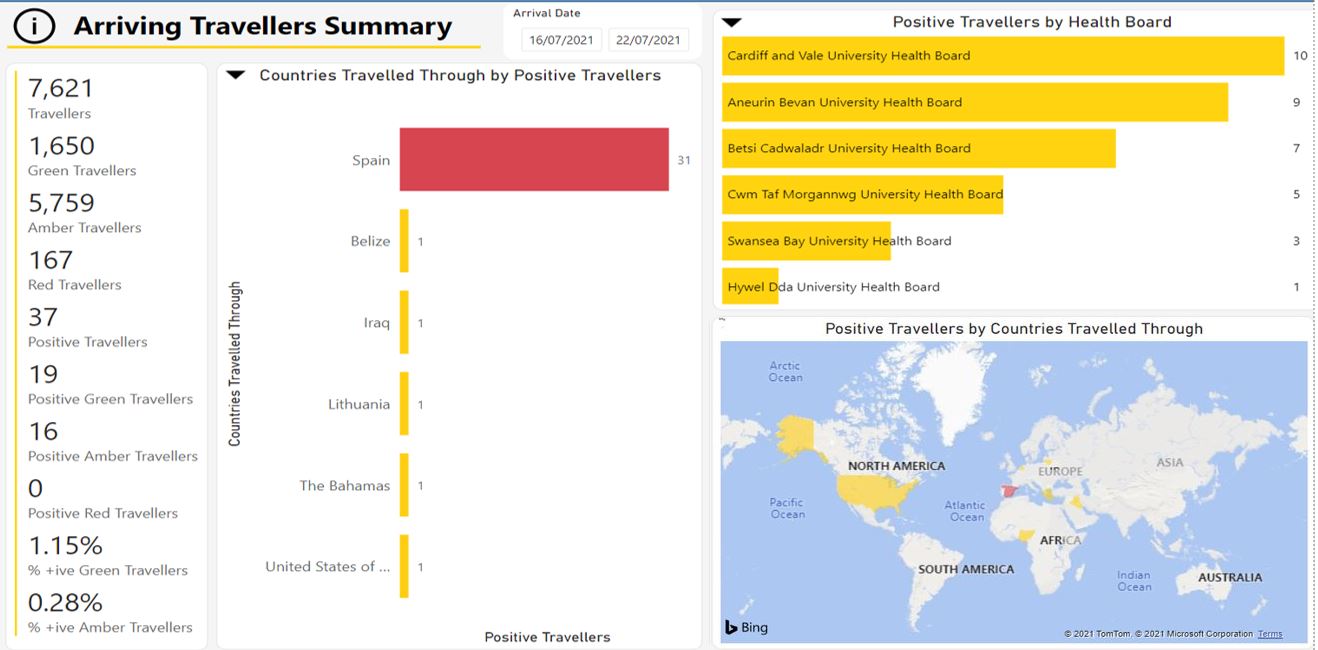Click the Bing logo on the map
Image resolution: width=1318 pixels, height=650 pixels.
[746, 627]
